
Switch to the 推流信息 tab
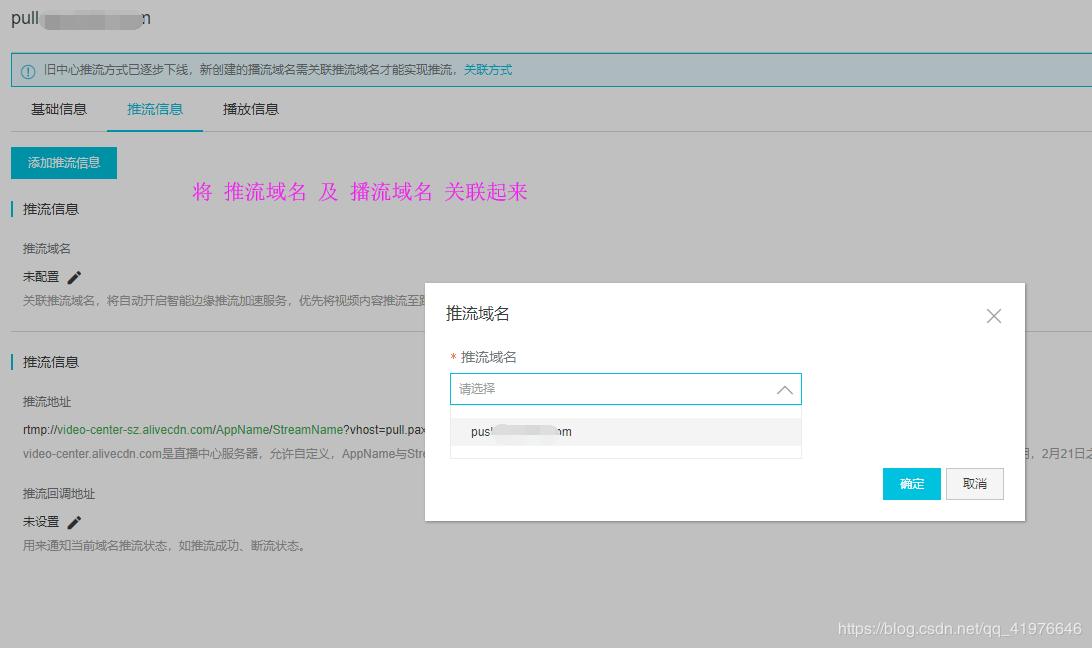click(x=155, y=109)
